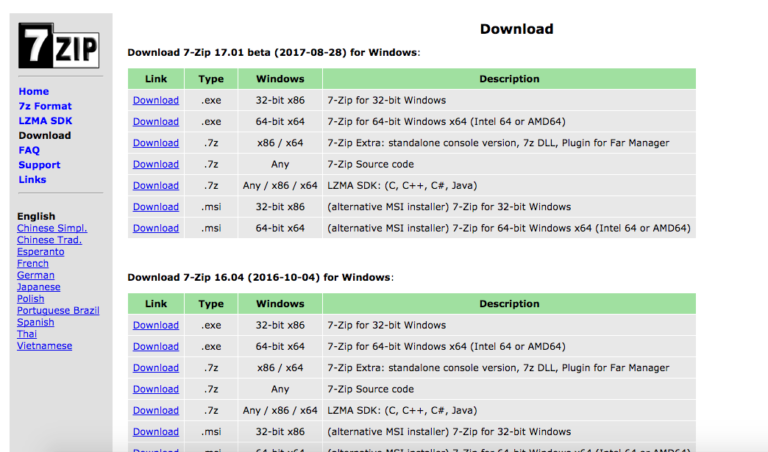Change site language to German
The height and width of the screenshot is (452, 768).
pyautogui.click(x=36, y=275)
